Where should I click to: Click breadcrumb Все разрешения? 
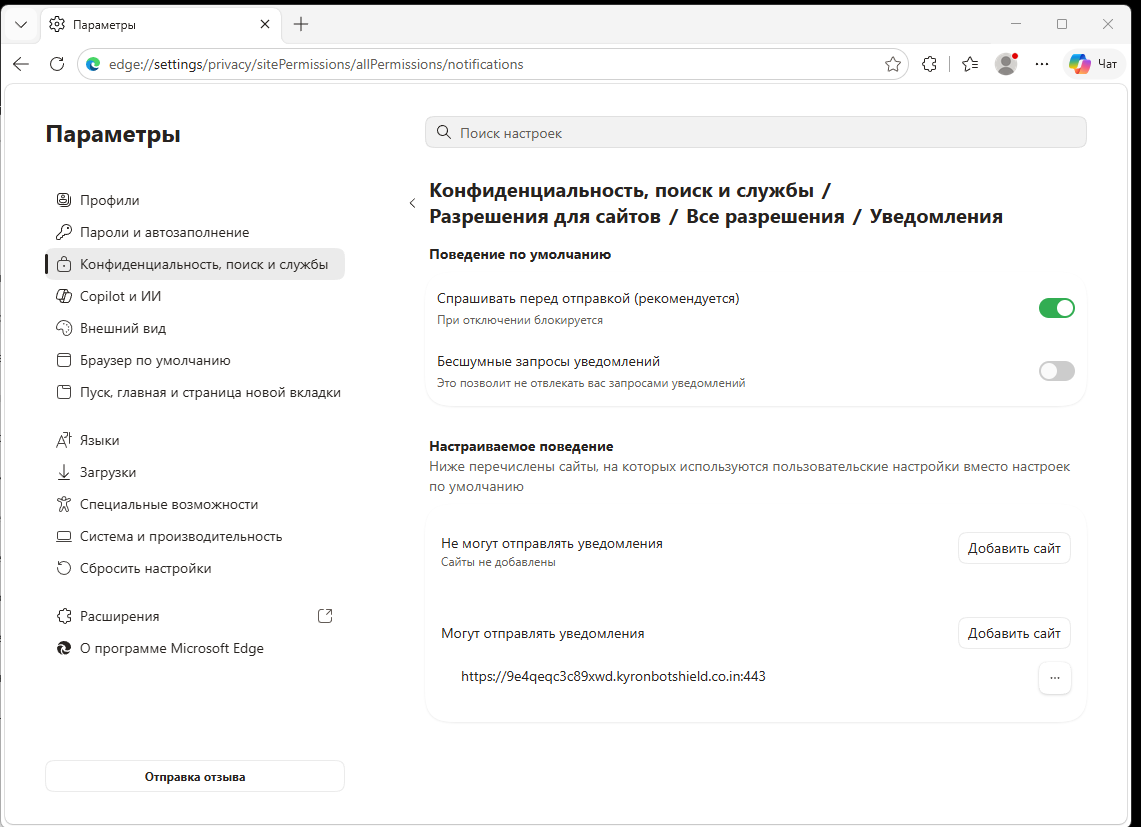coord(765,216)
